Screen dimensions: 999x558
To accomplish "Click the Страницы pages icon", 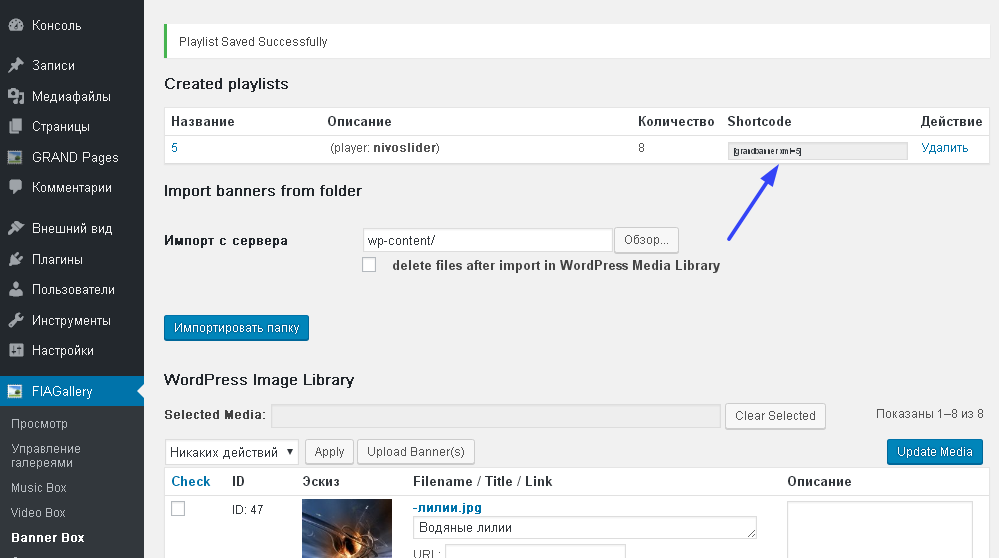I will tap(16, 127).
